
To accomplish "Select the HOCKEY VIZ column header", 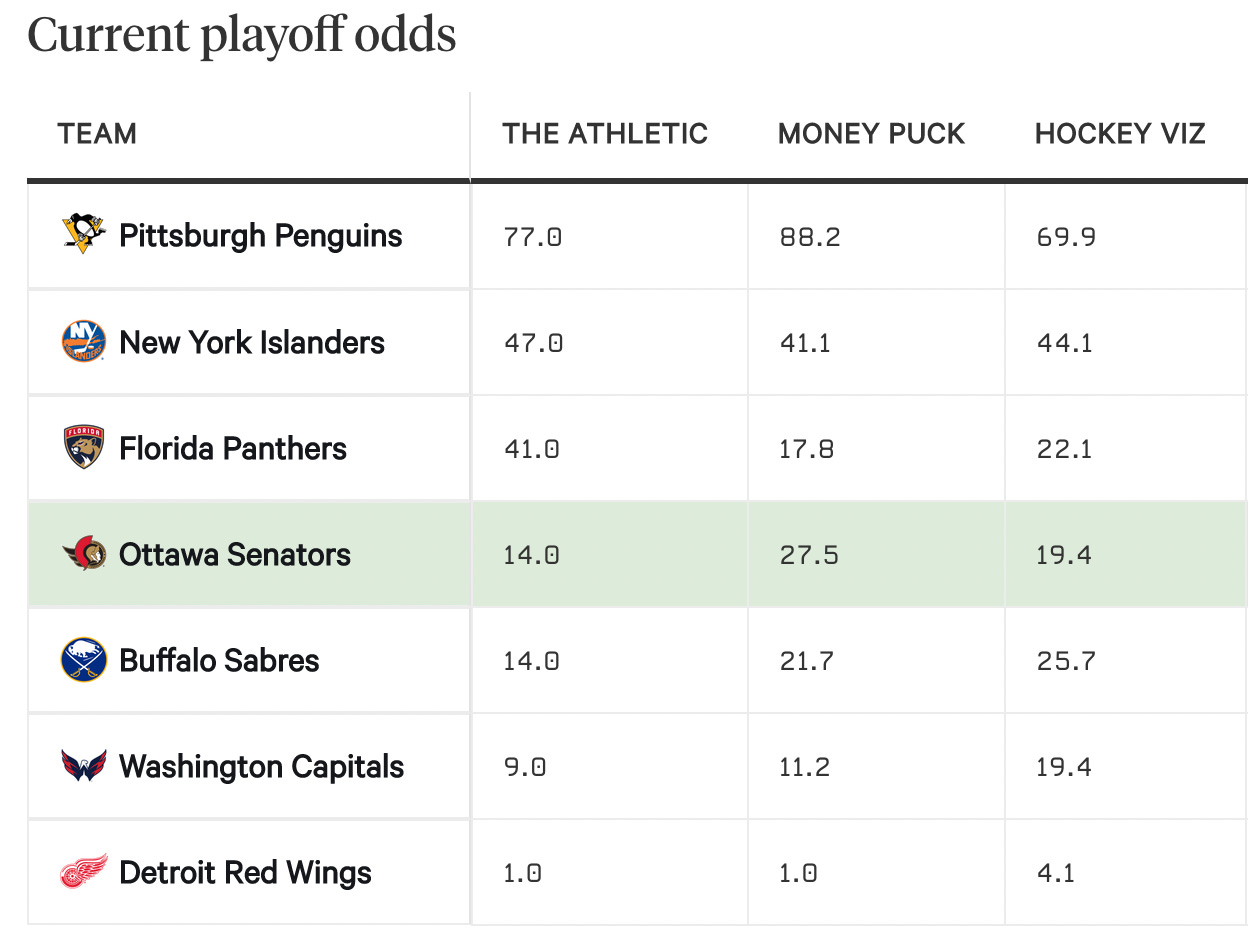I will click(x=1120, y=134).
